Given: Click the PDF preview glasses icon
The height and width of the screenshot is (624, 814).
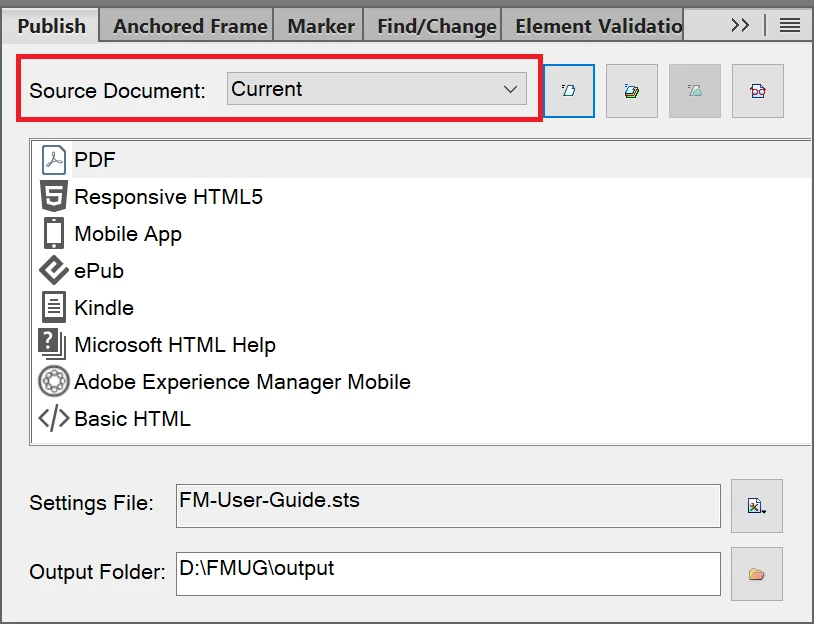Looking at the screenshot, I should pos(757,91).
